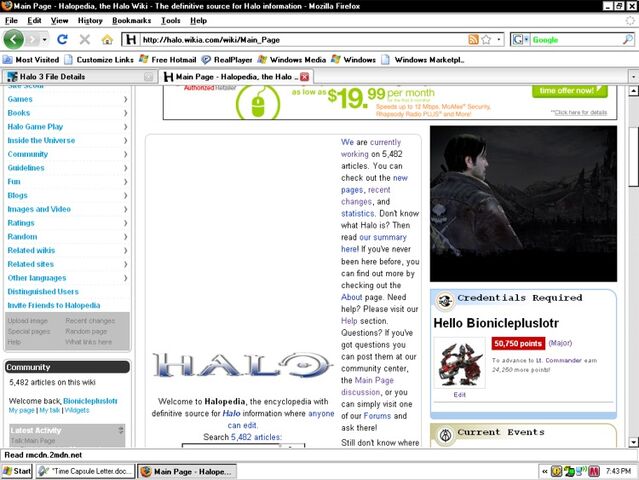Expand the Guidelines sidebar submenu
Viewport: 639px width, 480px height.
125,168
